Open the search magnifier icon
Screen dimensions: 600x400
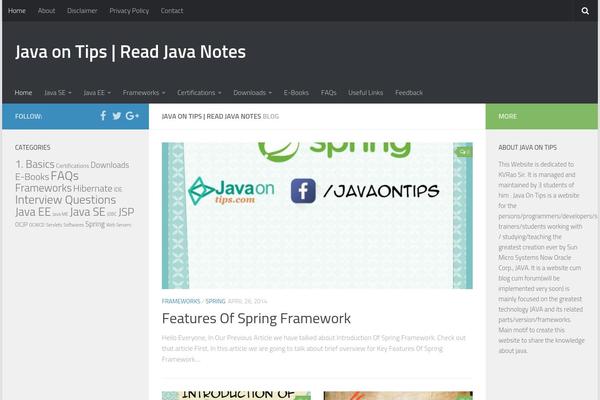[x=585, y=11]
